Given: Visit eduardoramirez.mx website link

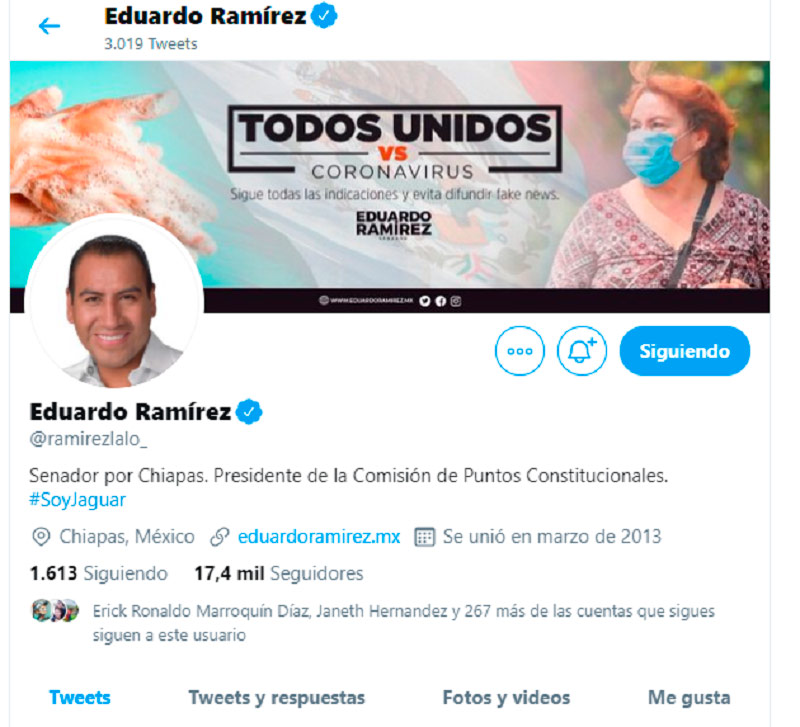Looking at the screenshot, I should (x=319, y=537).
